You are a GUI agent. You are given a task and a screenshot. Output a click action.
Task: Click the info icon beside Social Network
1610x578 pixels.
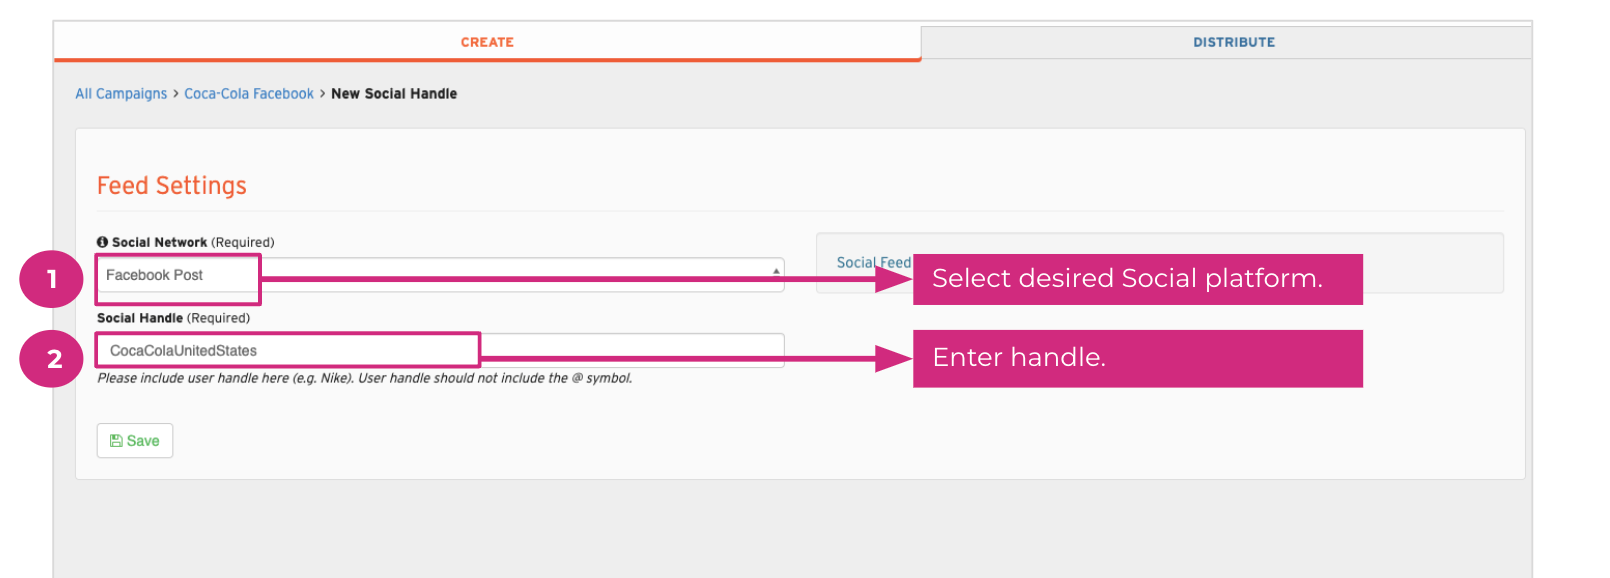click(102, 242)
